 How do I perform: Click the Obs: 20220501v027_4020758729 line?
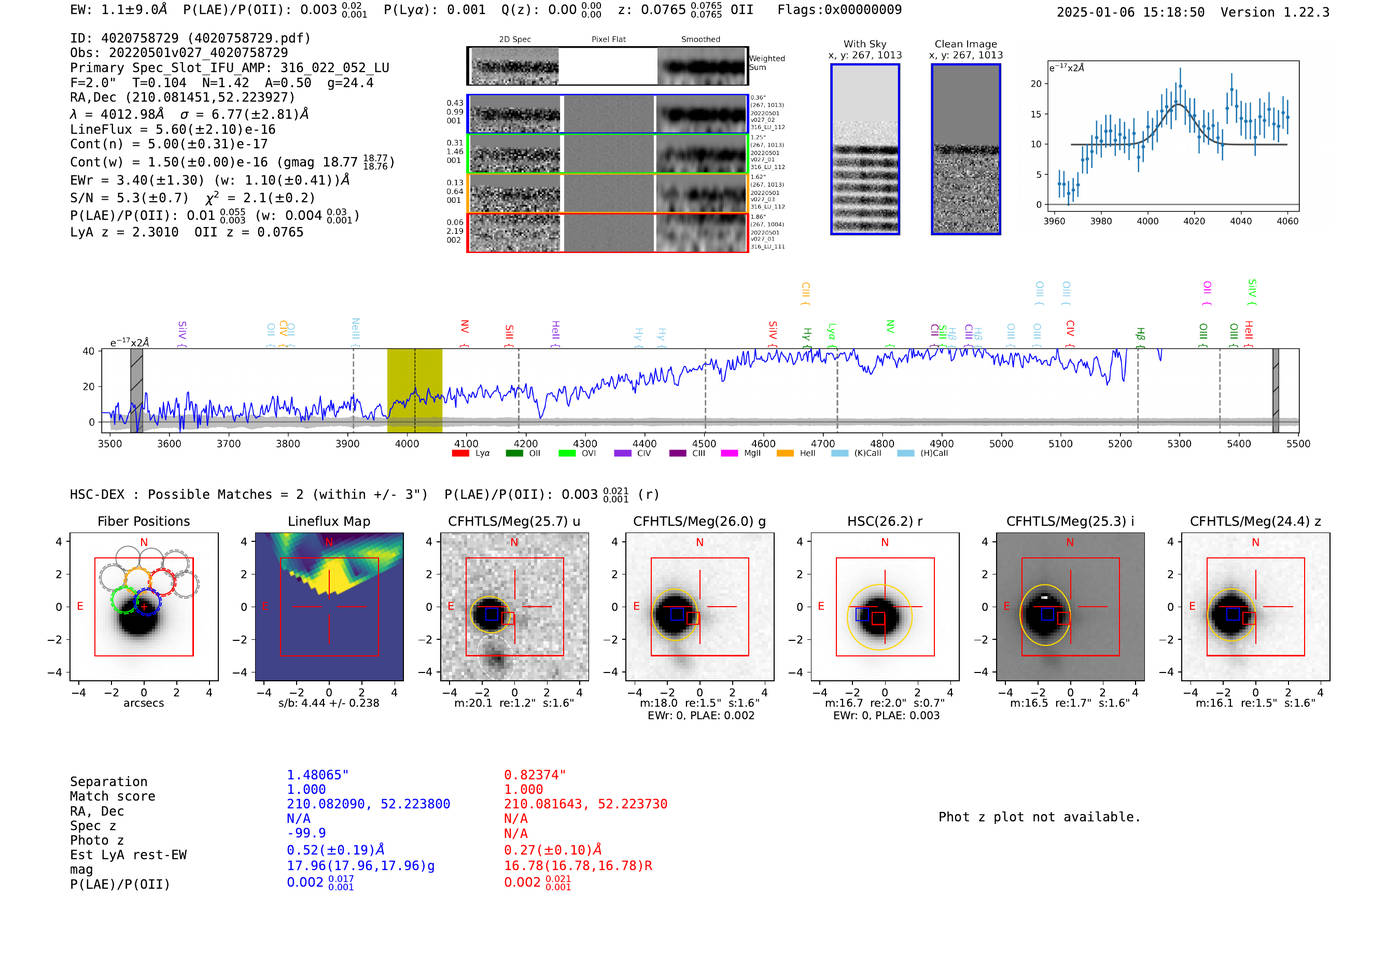(x=179, y=53)
